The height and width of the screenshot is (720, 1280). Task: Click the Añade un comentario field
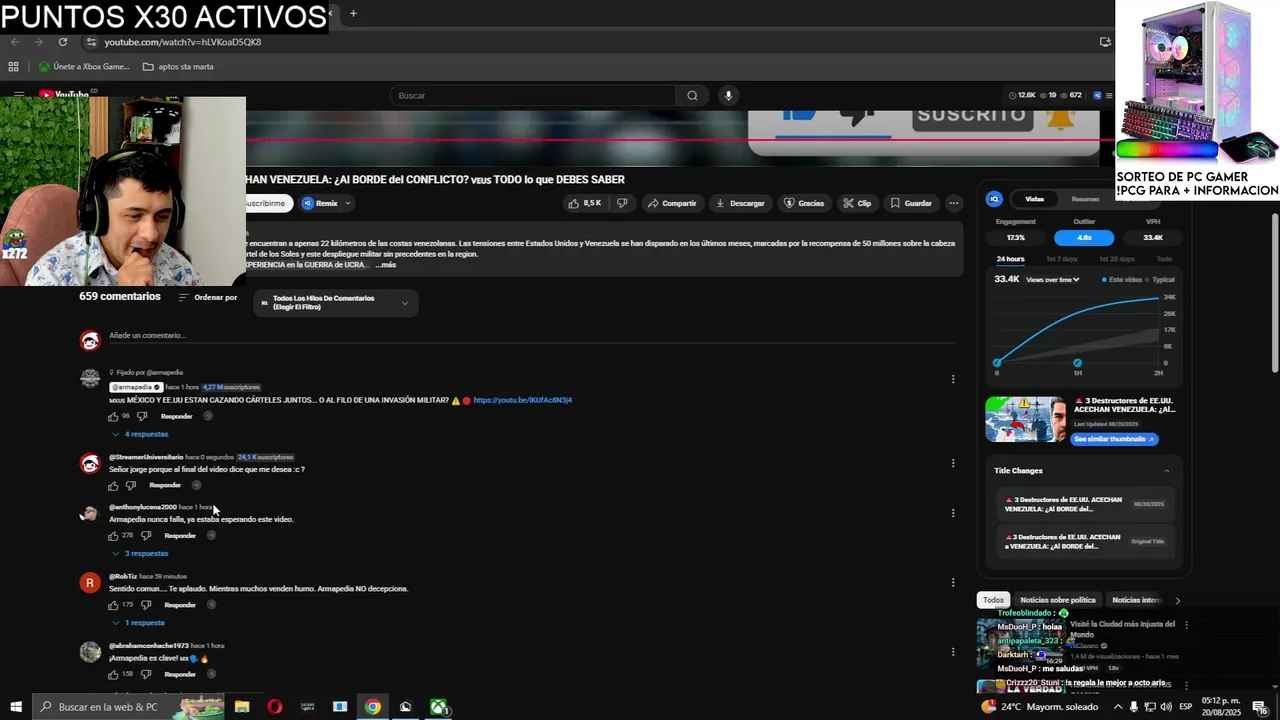(x=532, y=336)
